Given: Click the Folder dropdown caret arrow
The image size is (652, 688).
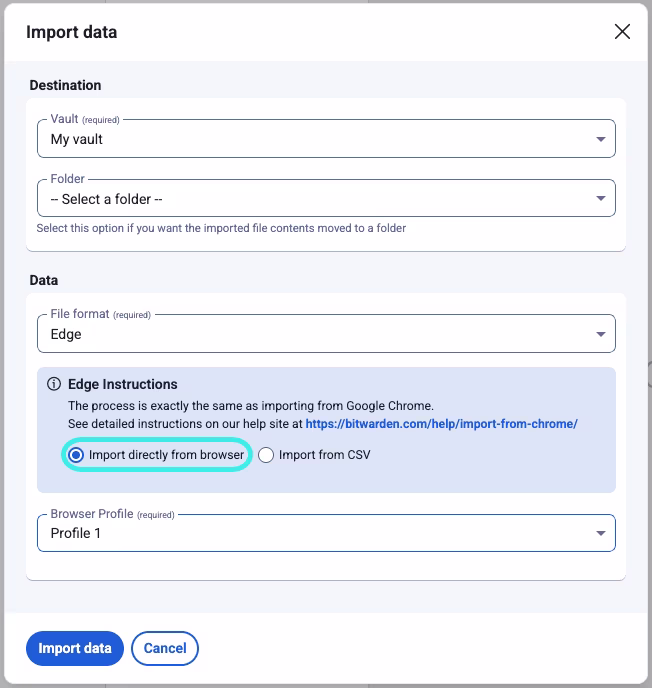Looking at the screenshot, I should [x=600, y=199].
